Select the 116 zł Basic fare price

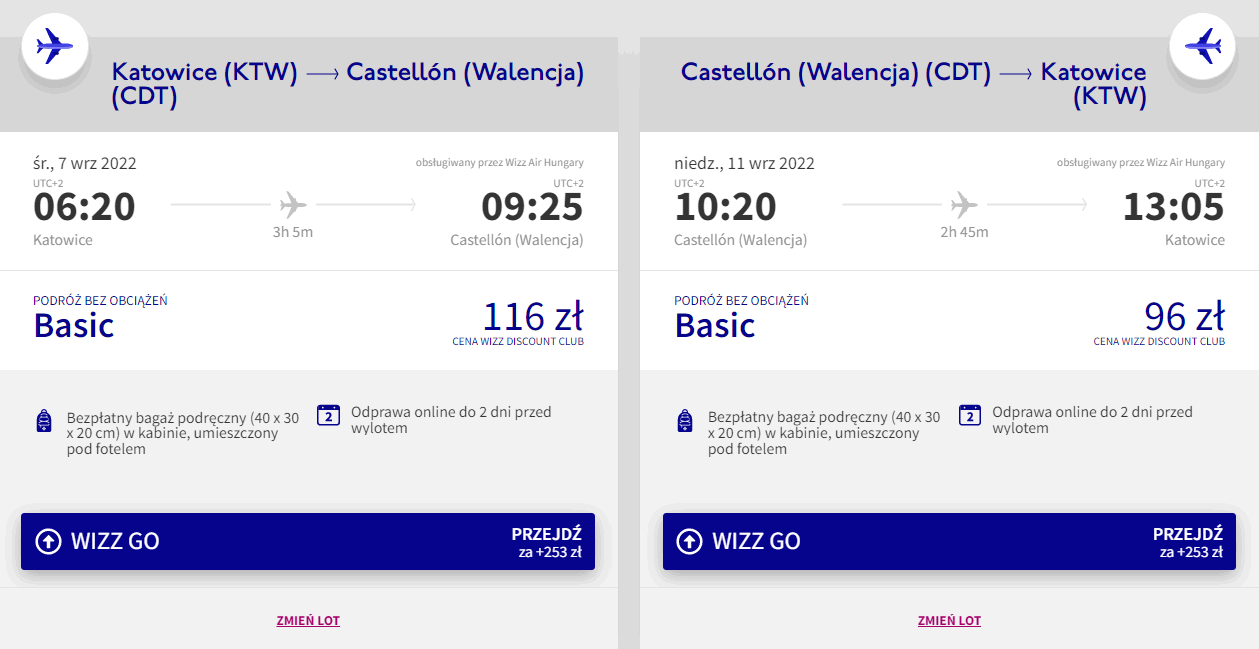coord(532,317)
